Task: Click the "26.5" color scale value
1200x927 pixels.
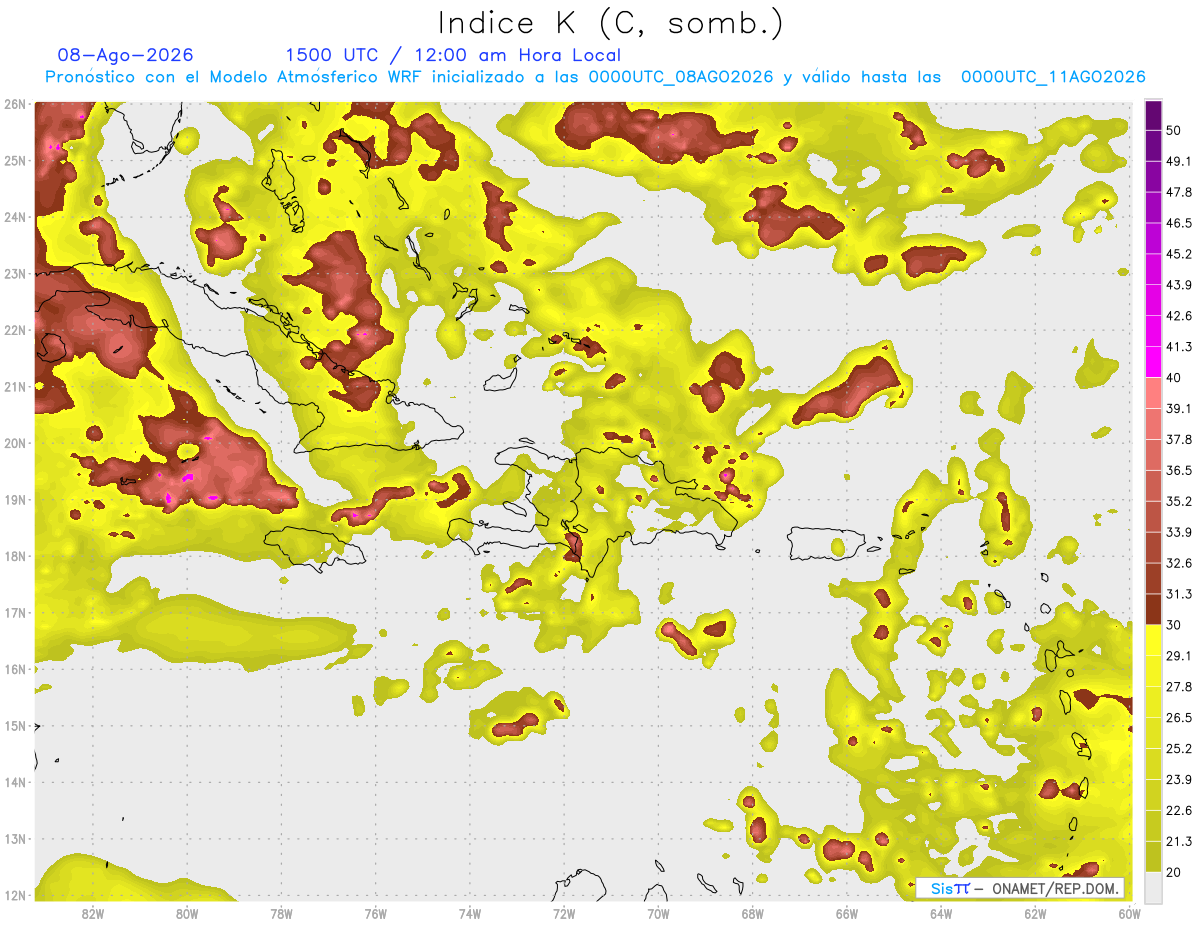Action: (1178, 717)
